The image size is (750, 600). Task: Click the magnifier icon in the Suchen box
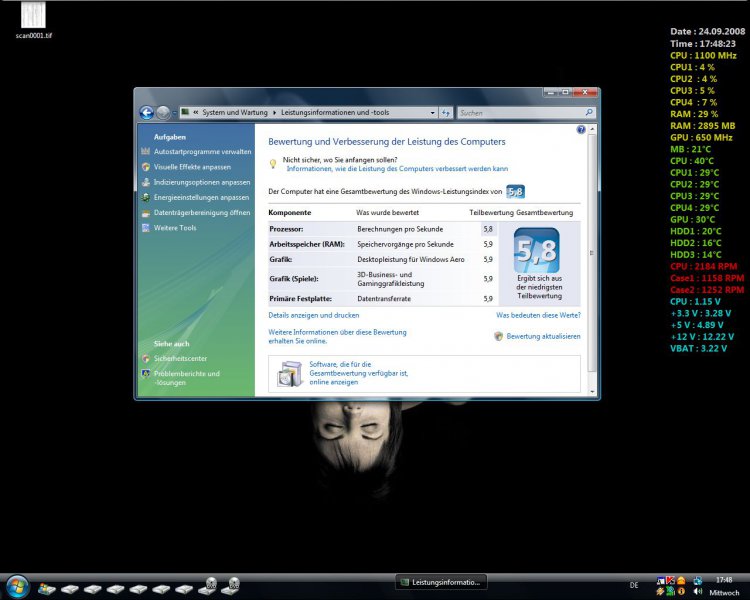pyautogui.click(x=589, y=112)
